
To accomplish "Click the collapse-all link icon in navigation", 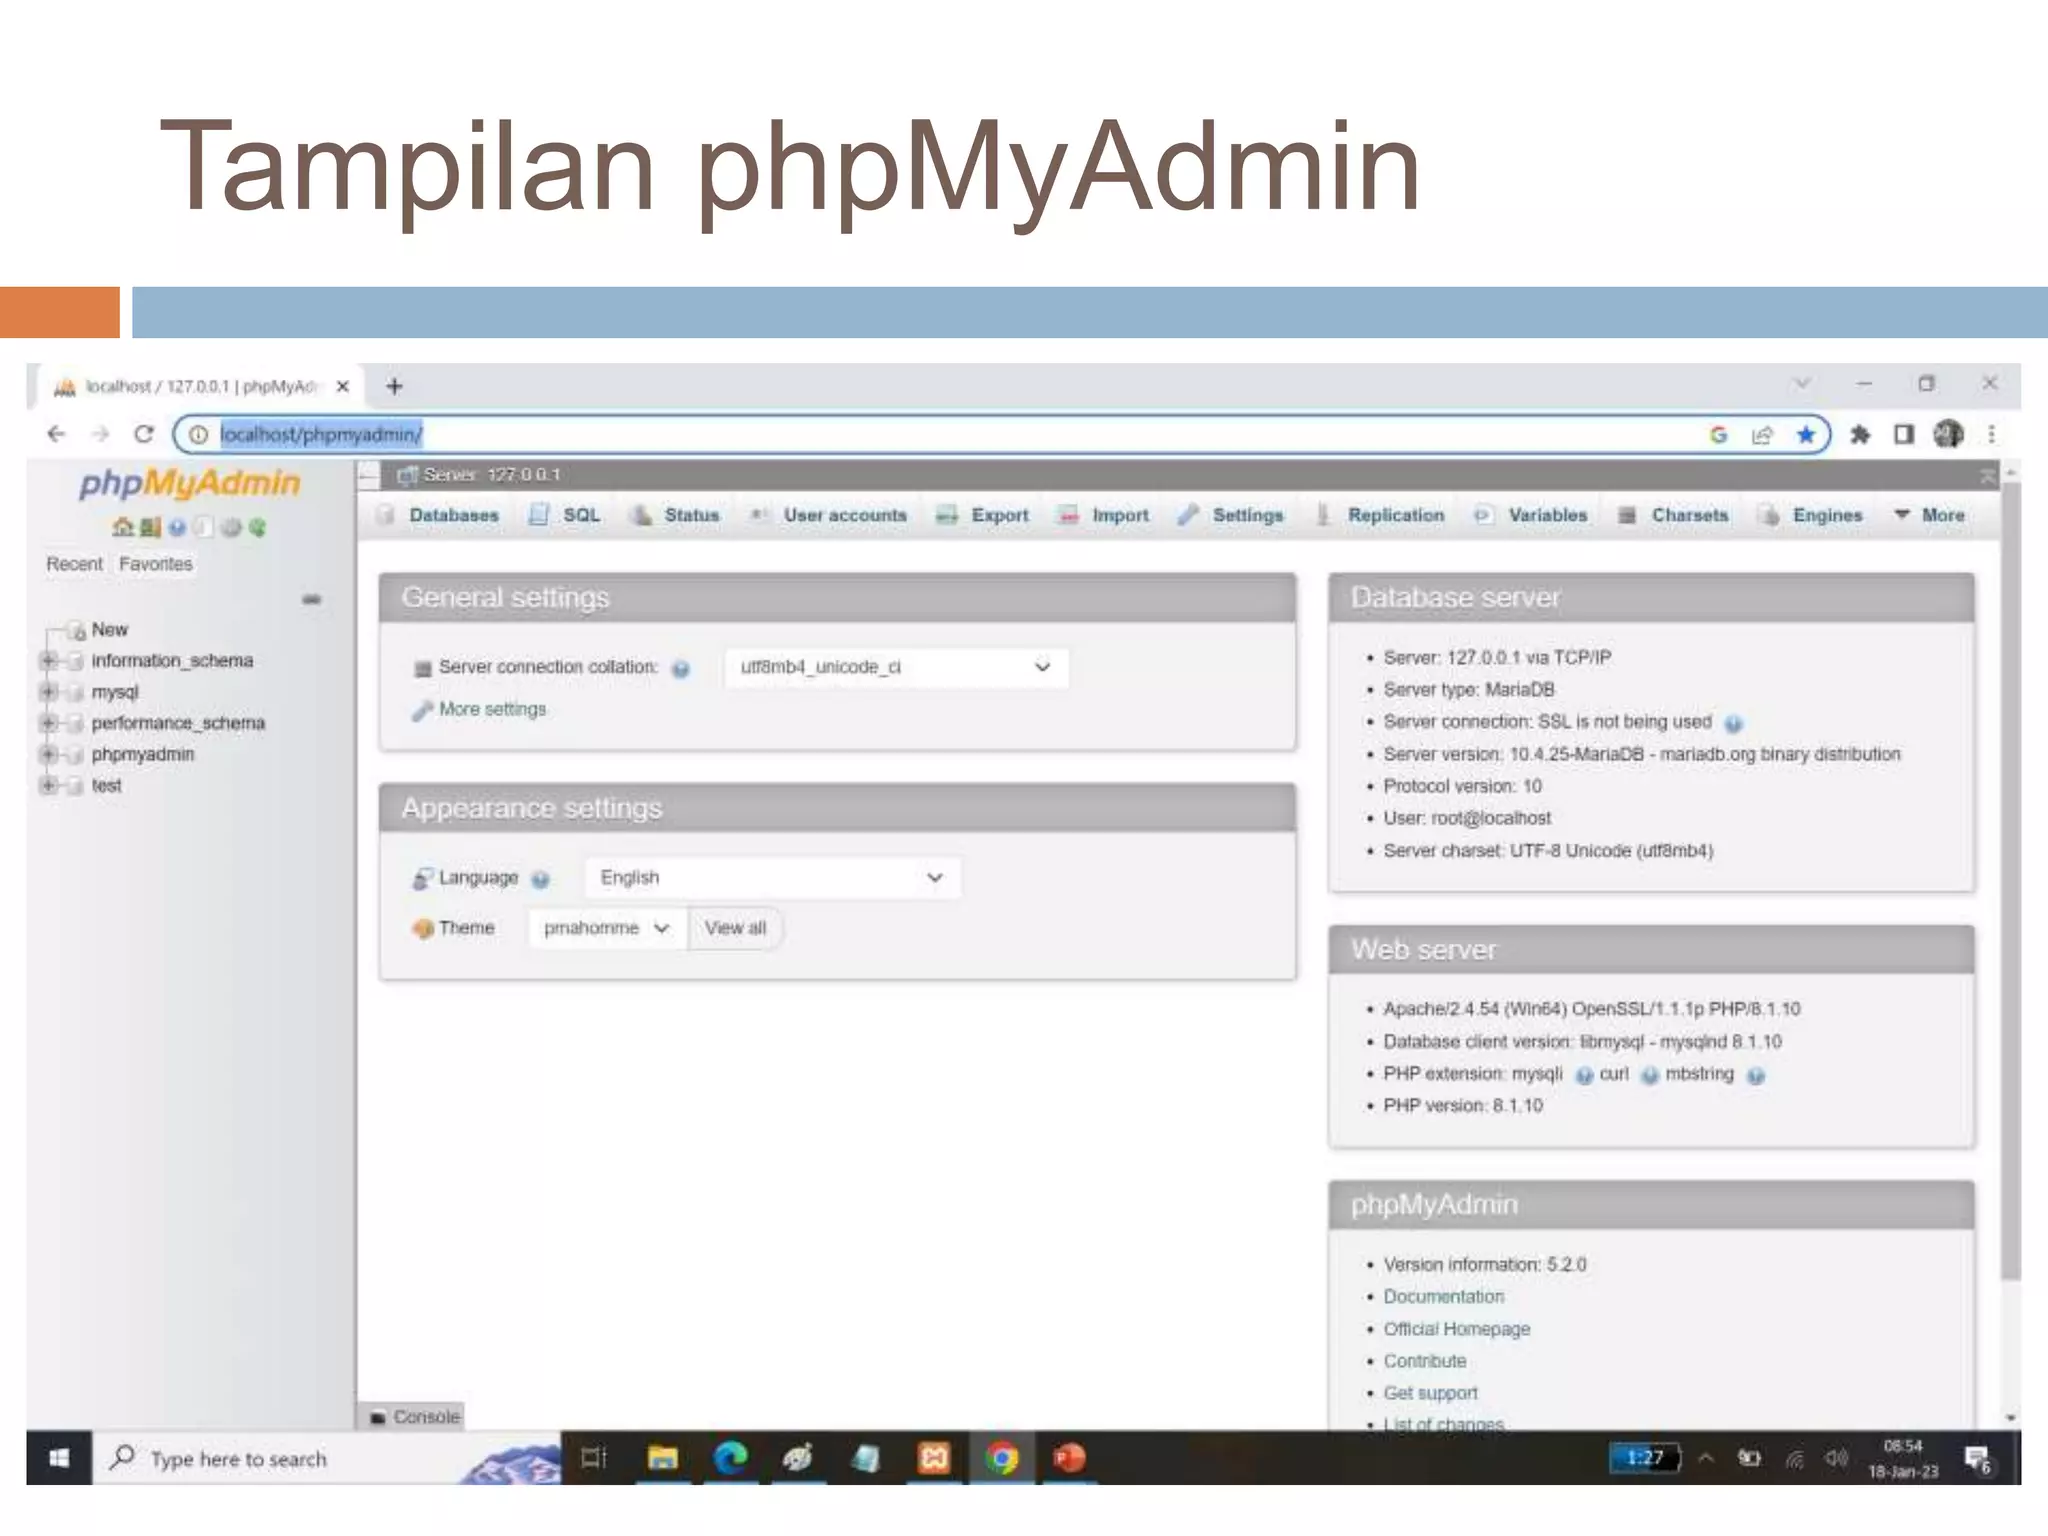I will pyautogui.click(x=312, y=599).
